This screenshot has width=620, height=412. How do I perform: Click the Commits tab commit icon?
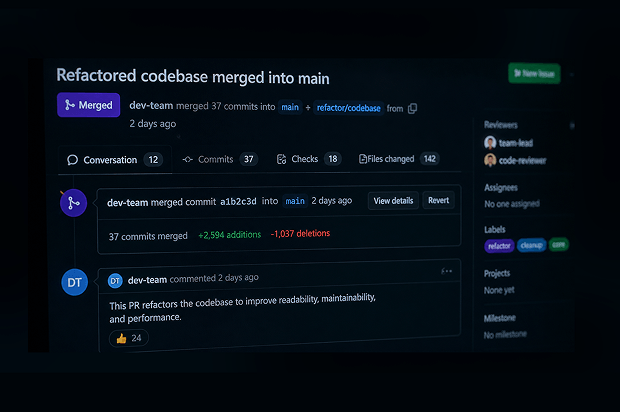coord(187,159)
